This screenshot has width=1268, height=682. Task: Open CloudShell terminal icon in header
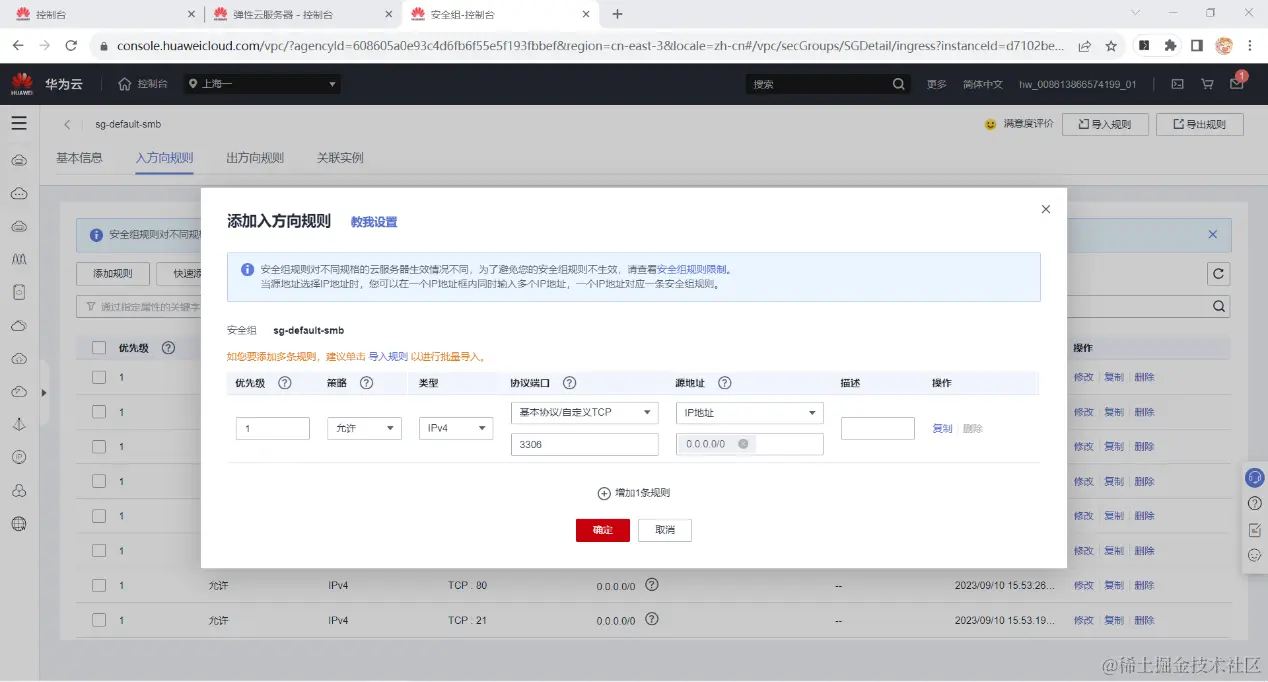coord(1178,84)
